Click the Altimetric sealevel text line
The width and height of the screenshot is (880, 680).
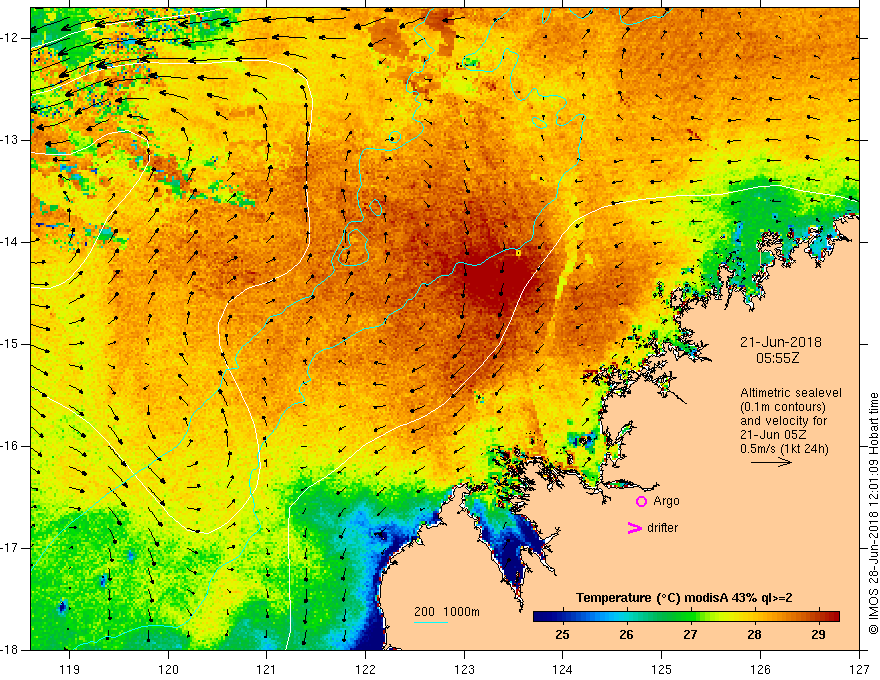791,393
